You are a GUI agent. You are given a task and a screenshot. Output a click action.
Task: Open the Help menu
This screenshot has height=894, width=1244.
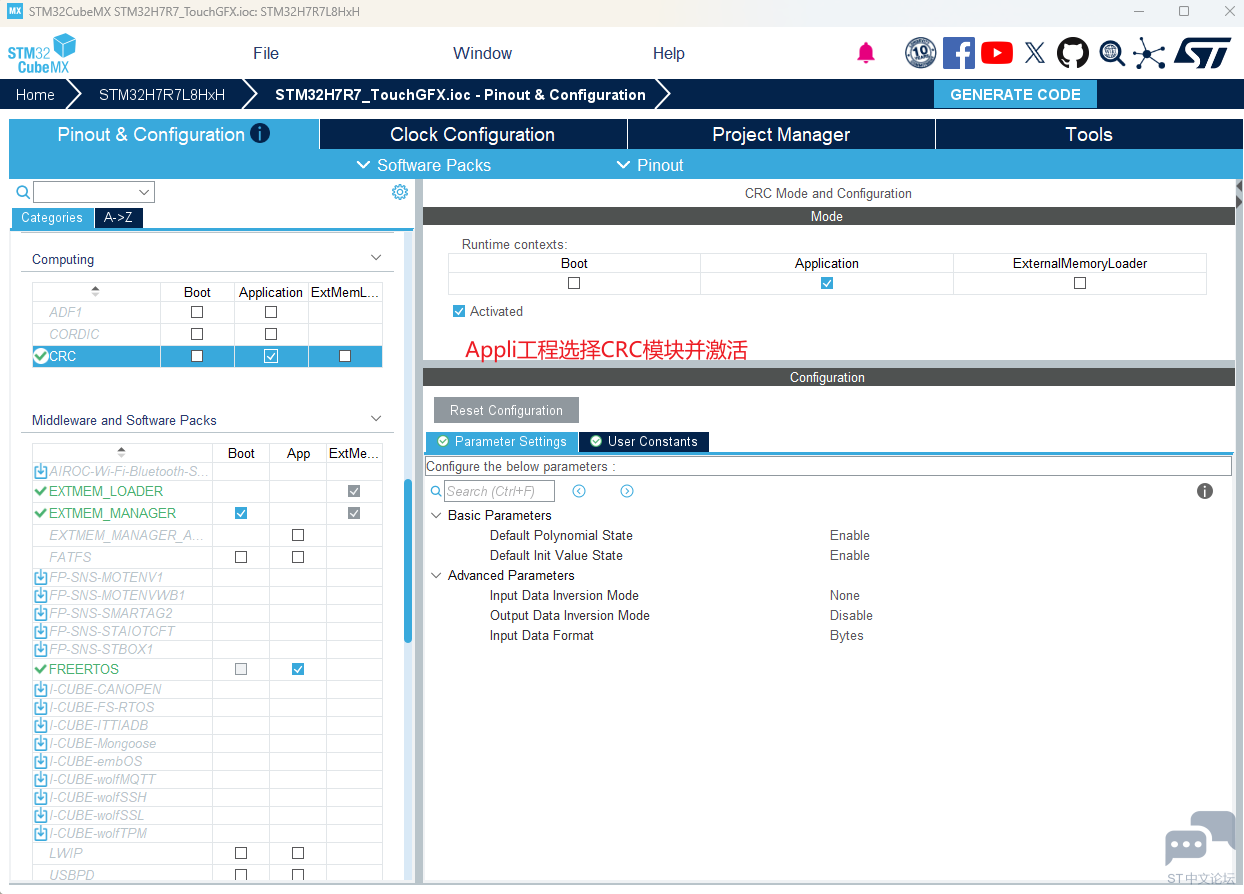coord(669,53)
